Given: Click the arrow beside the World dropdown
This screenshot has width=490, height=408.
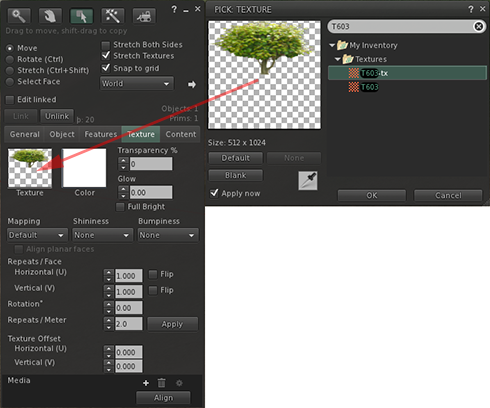Looking at the screenshot, I should (x=192, y=84).
